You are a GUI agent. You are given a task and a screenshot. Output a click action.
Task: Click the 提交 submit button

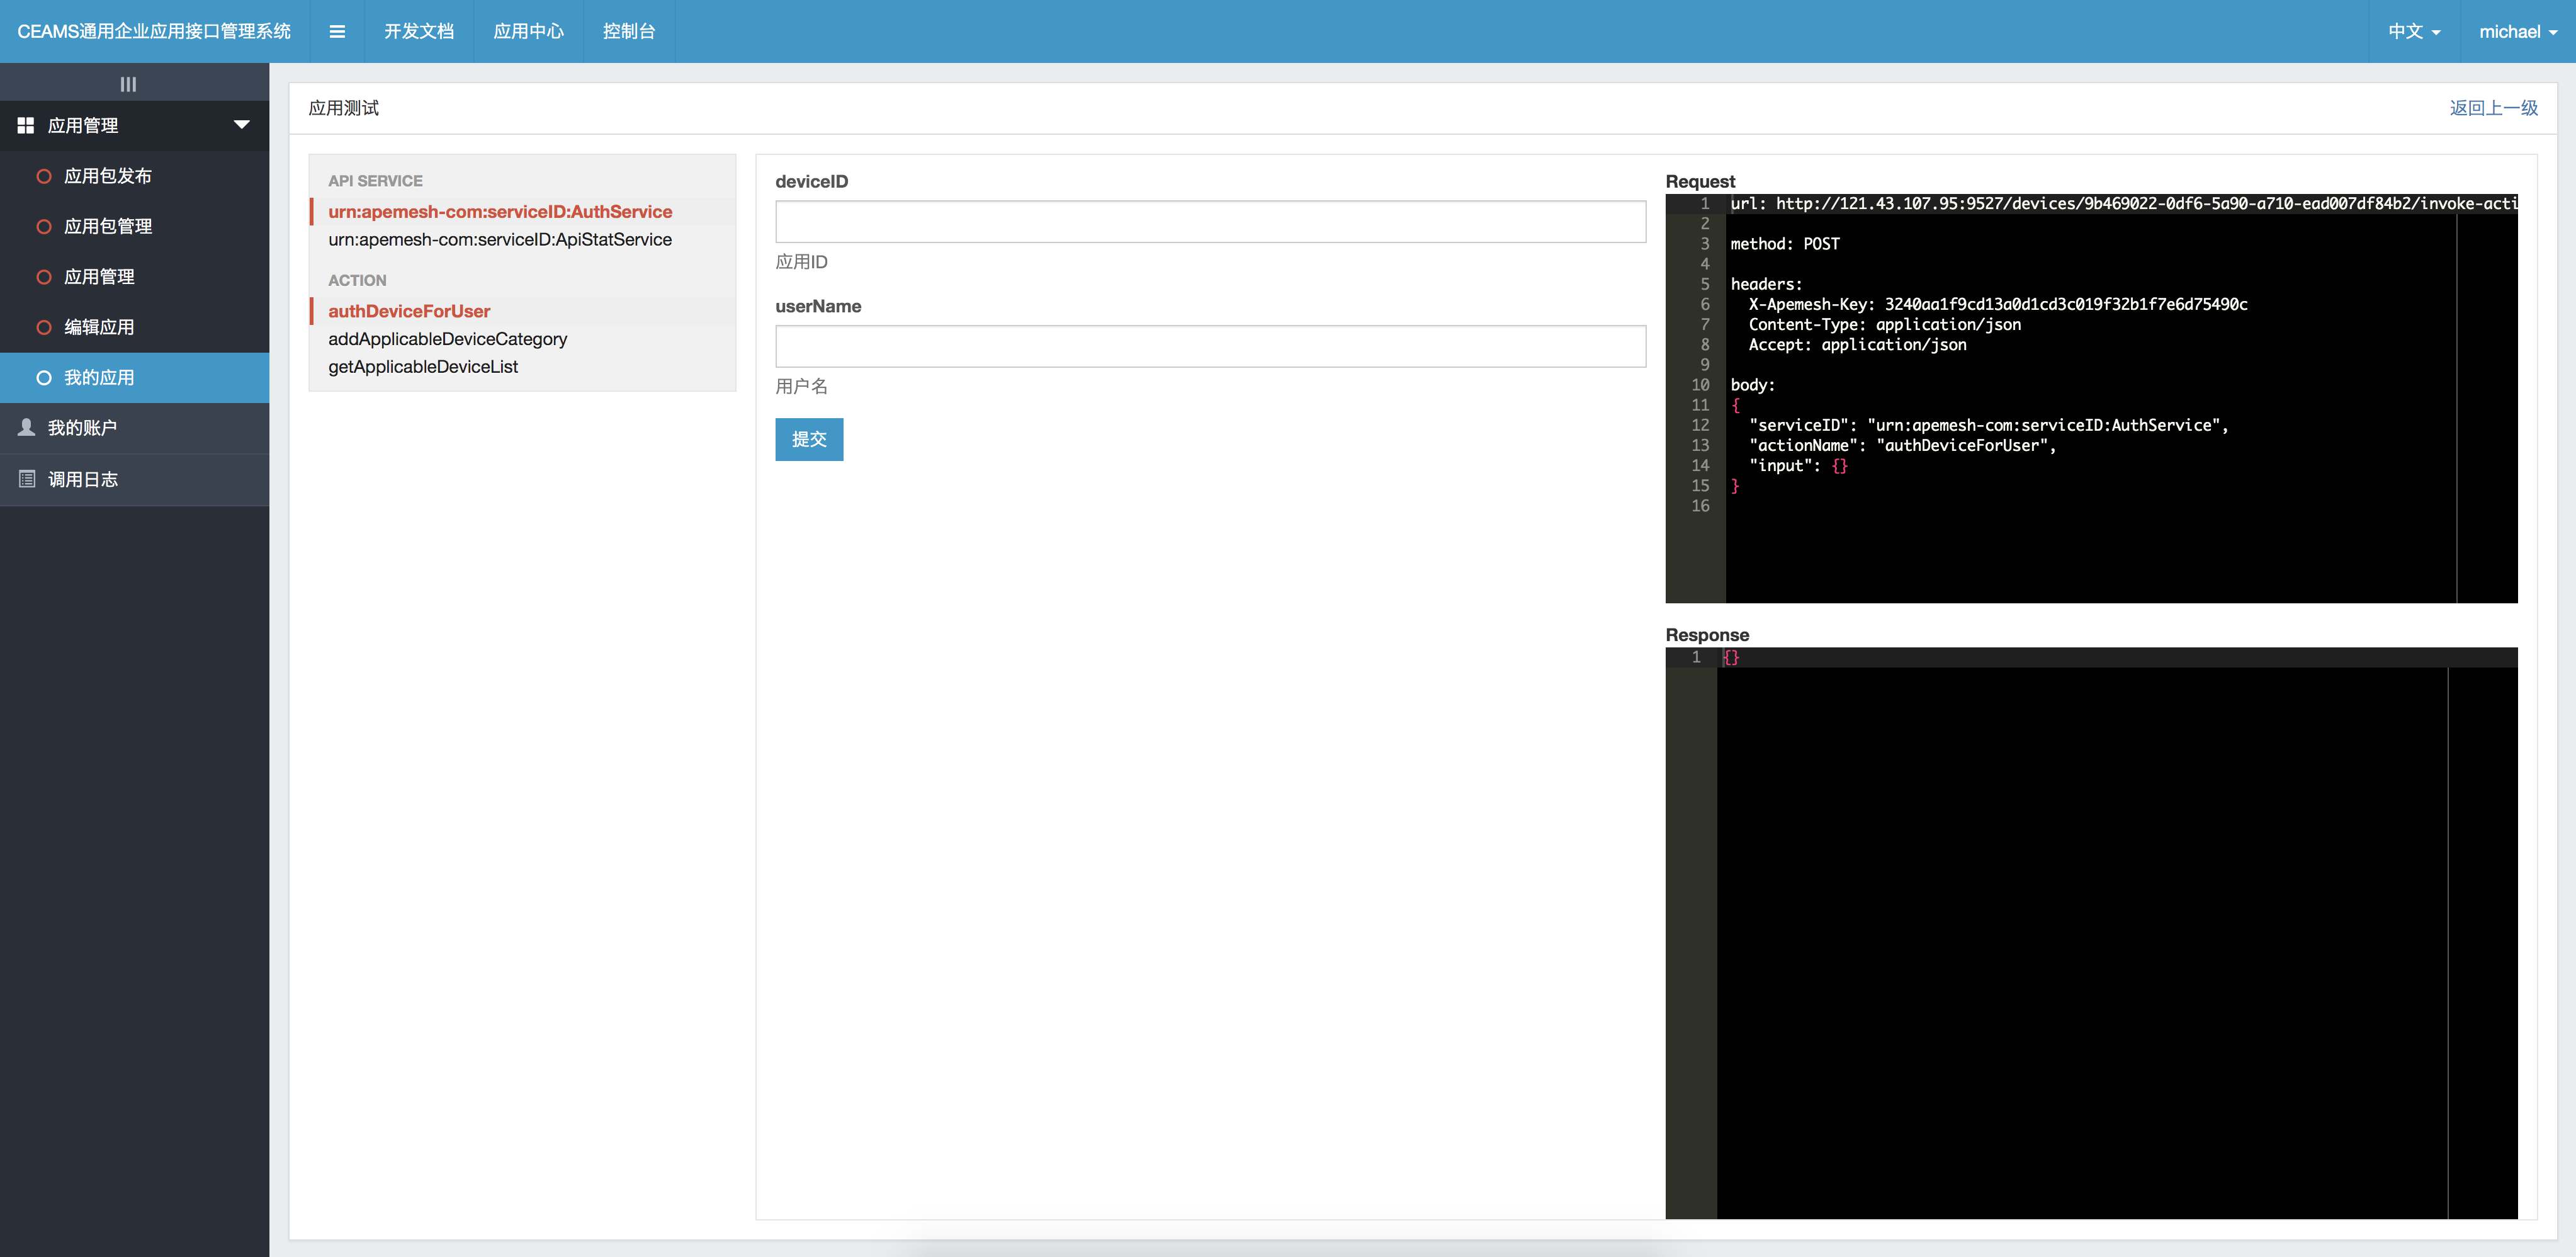(x=809, y=439)
